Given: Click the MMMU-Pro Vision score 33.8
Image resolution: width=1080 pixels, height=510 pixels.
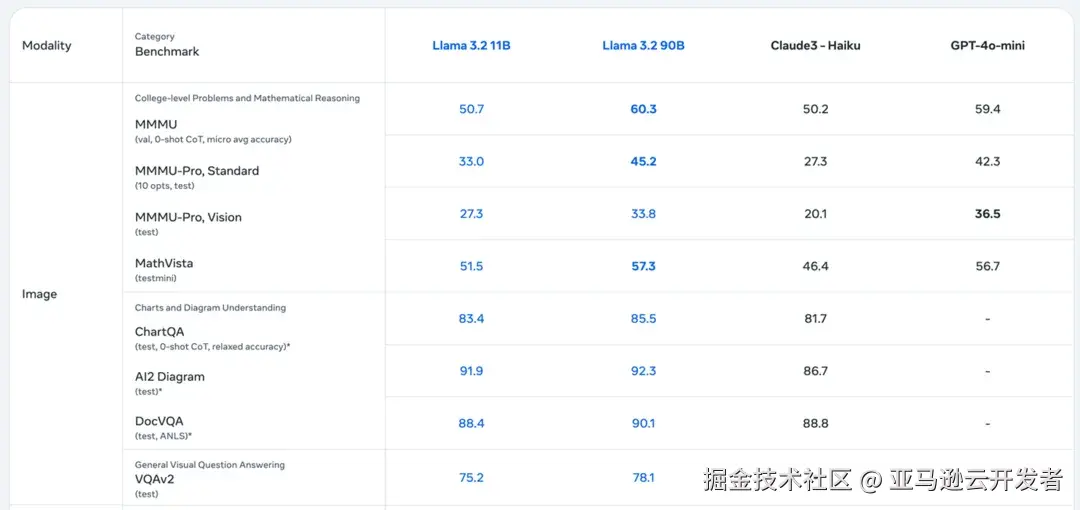Looking at the screenshot, I should coord(643,214).
